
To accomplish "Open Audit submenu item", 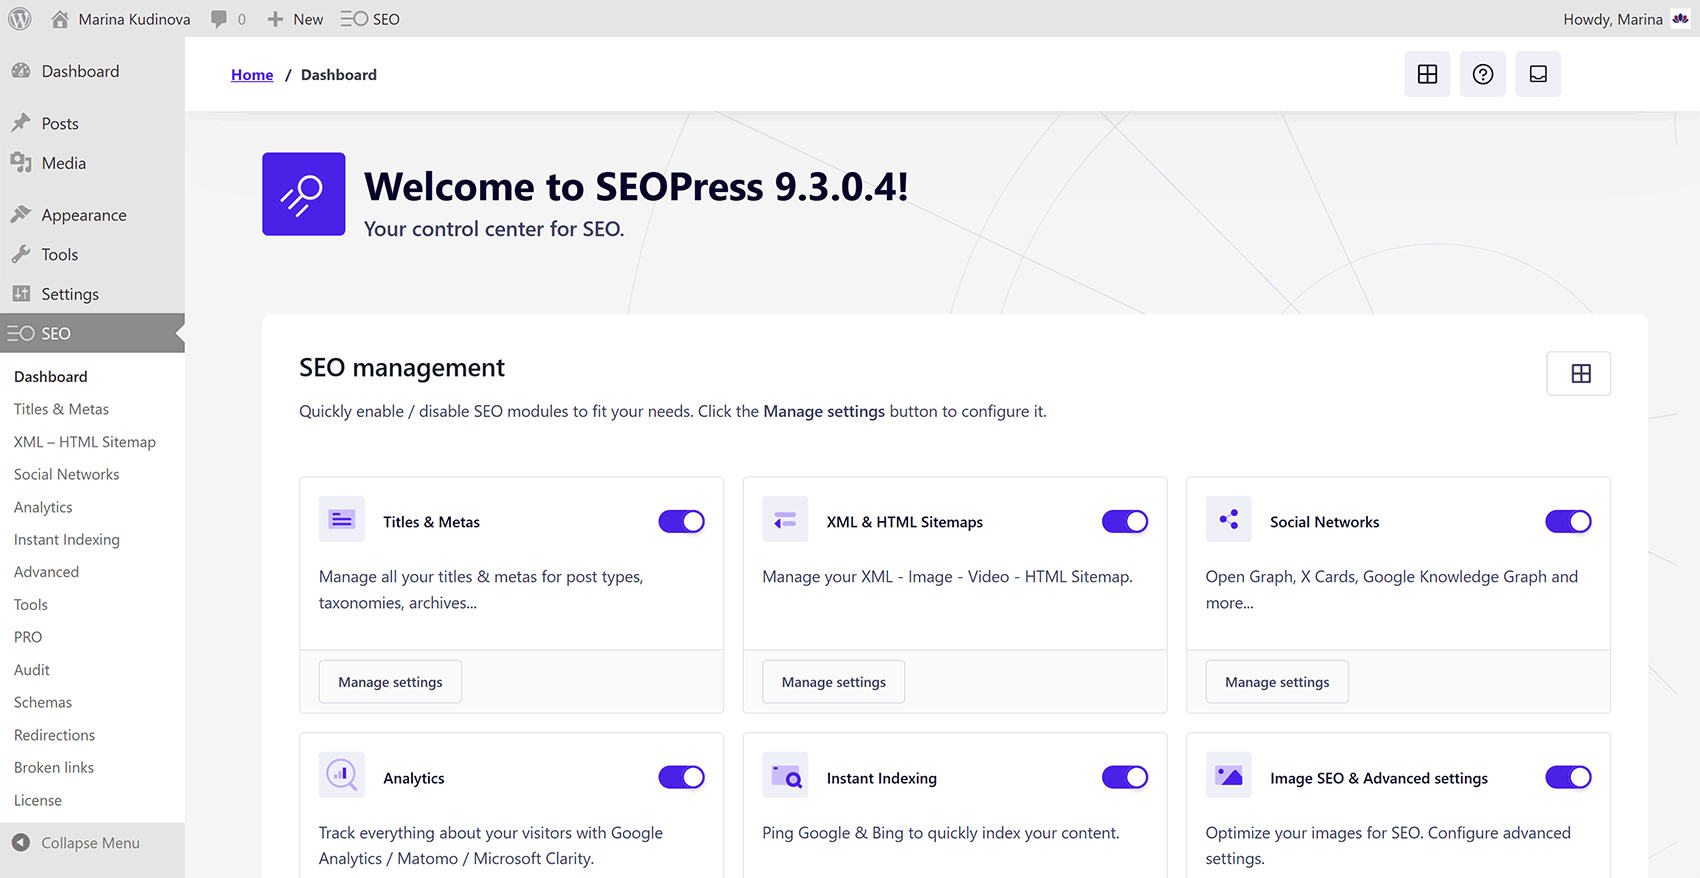I will tap(32, 670).
